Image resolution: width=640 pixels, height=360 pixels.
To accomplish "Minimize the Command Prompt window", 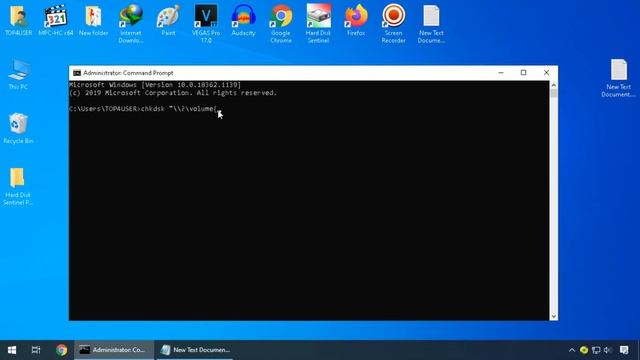I will pos(501,73).
